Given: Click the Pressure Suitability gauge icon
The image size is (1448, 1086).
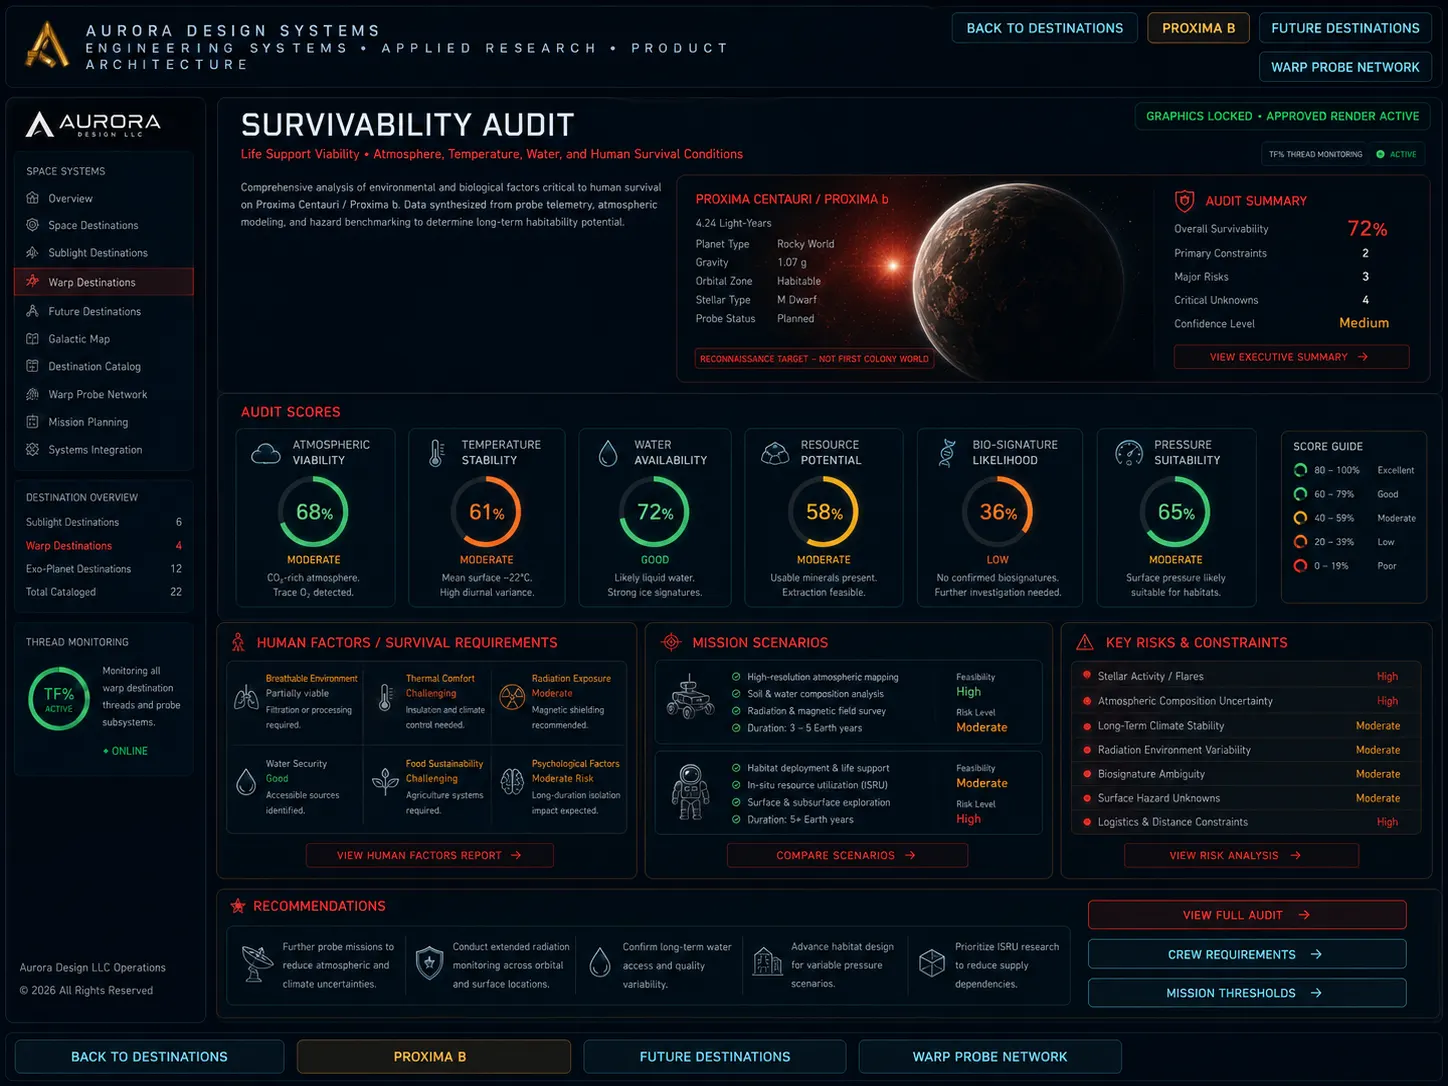Looking at the screenshot, I should point(1129,453).
